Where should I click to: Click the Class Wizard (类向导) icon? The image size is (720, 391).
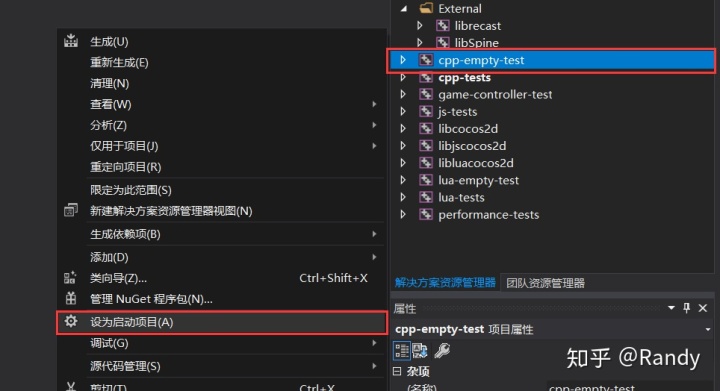click(x=70, y=278)
